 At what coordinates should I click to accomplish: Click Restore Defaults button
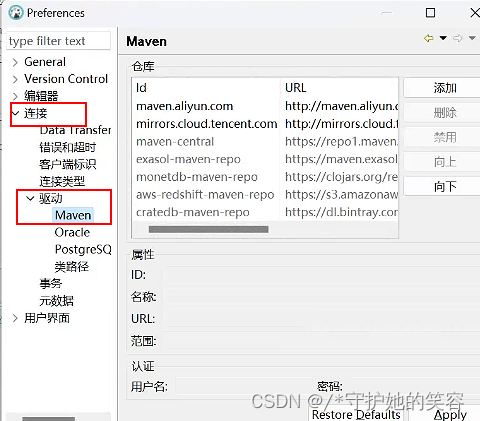point(356,415)
